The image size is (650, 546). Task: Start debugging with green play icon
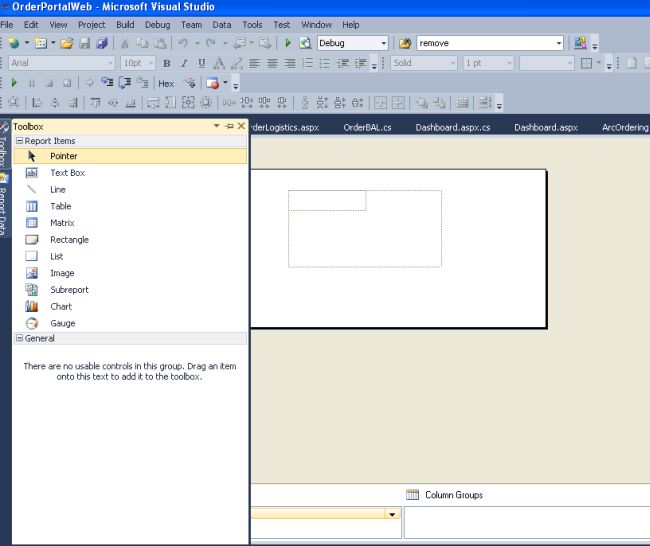coord(288,43)
